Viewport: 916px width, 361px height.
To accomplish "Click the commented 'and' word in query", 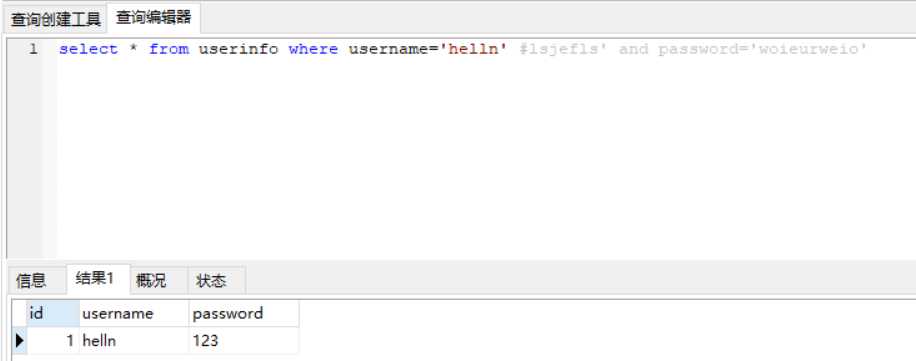I will tap(634, 49).
